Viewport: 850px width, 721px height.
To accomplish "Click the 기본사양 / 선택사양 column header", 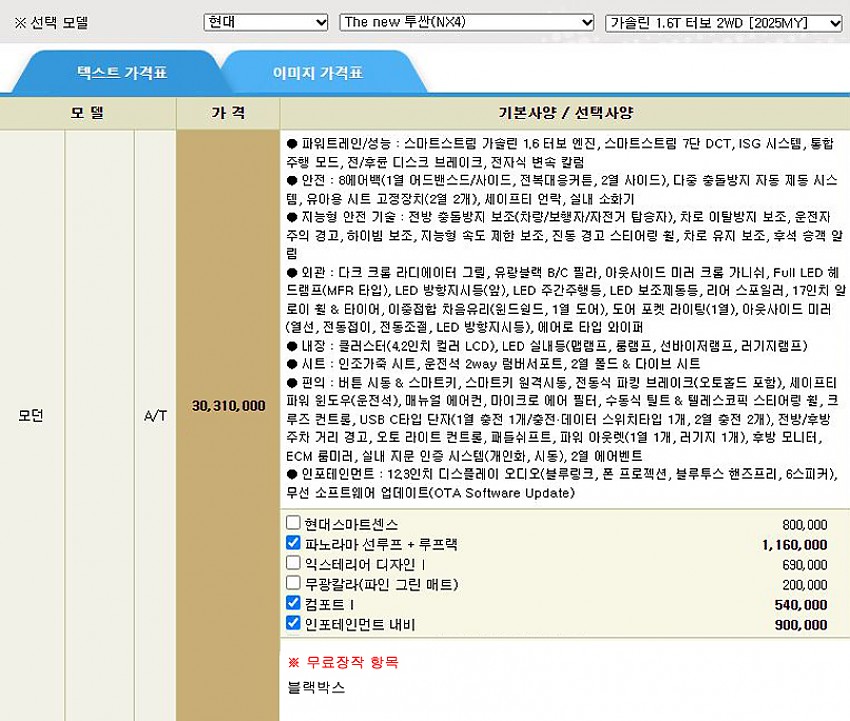I will click(x=564, y=113).
